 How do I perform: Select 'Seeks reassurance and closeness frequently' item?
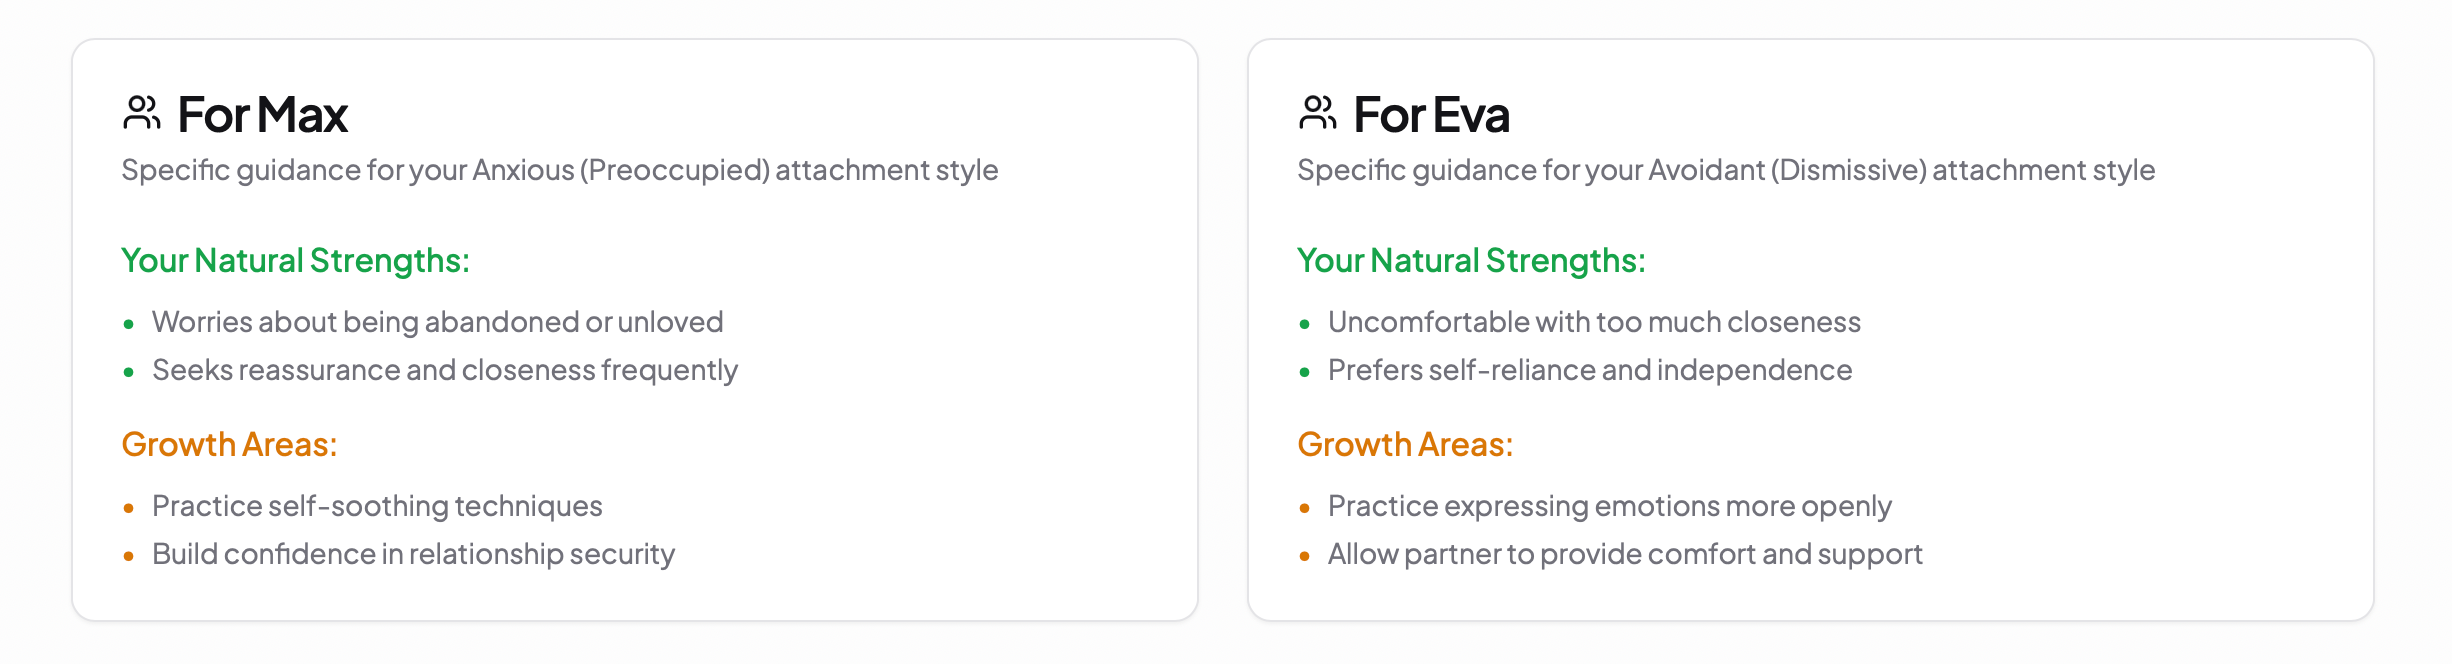click(445, 370)
